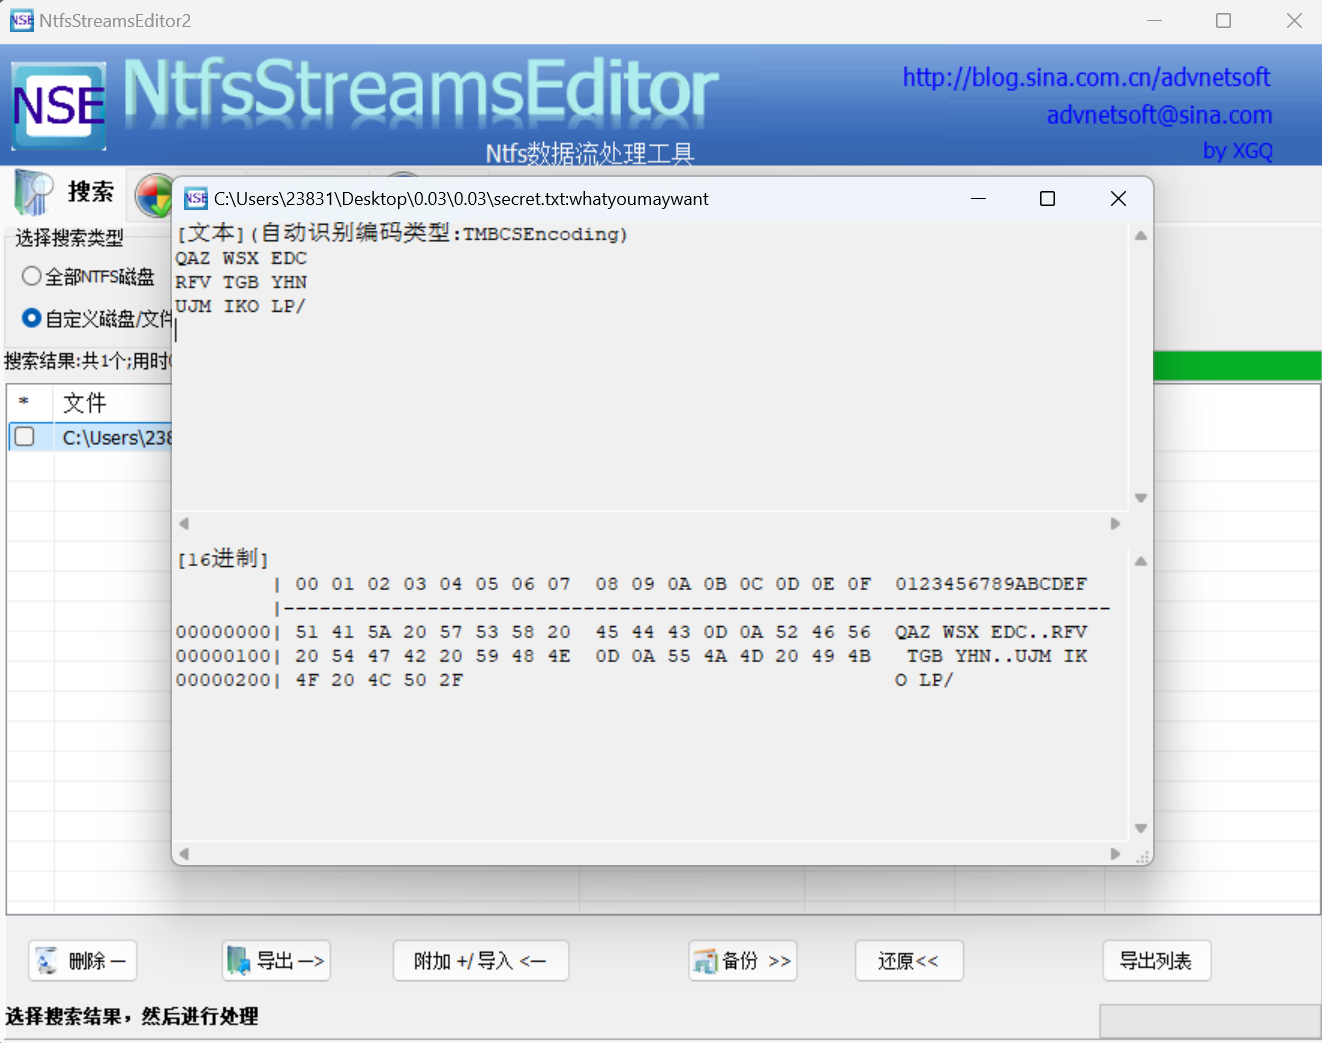Click the text line QAZ WSX EDC

(241, 258)
